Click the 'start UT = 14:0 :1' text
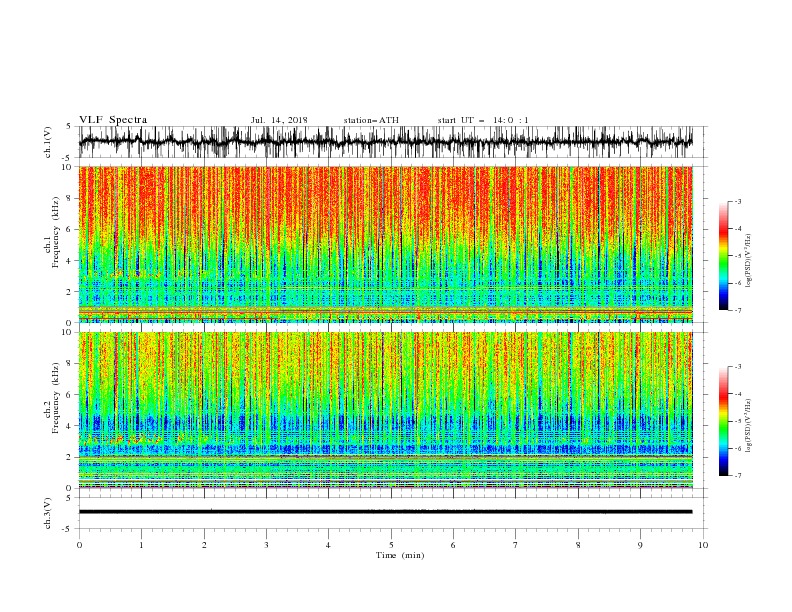The height and width of the screenshot is (612, 792). pos(483,120)
